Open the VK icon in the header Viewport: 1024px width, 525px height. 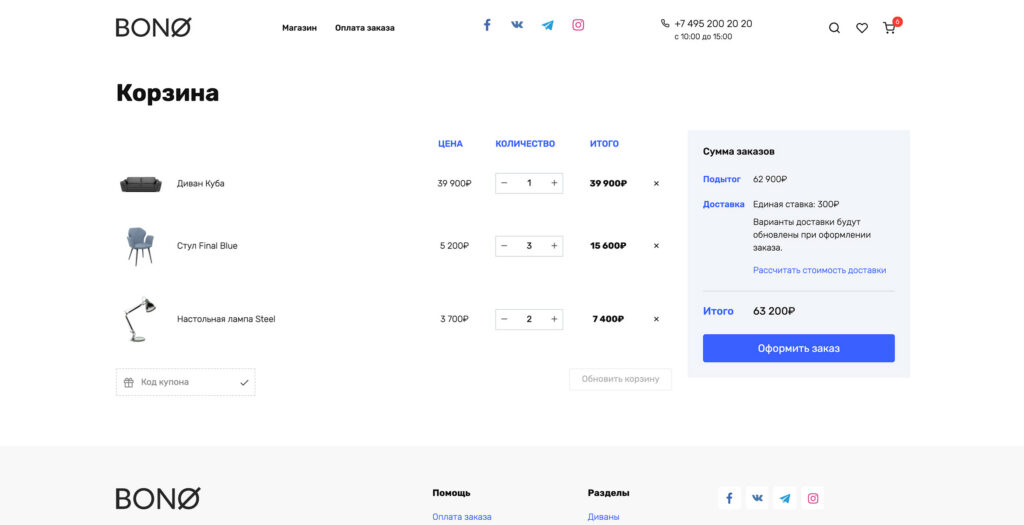point(517,25)
